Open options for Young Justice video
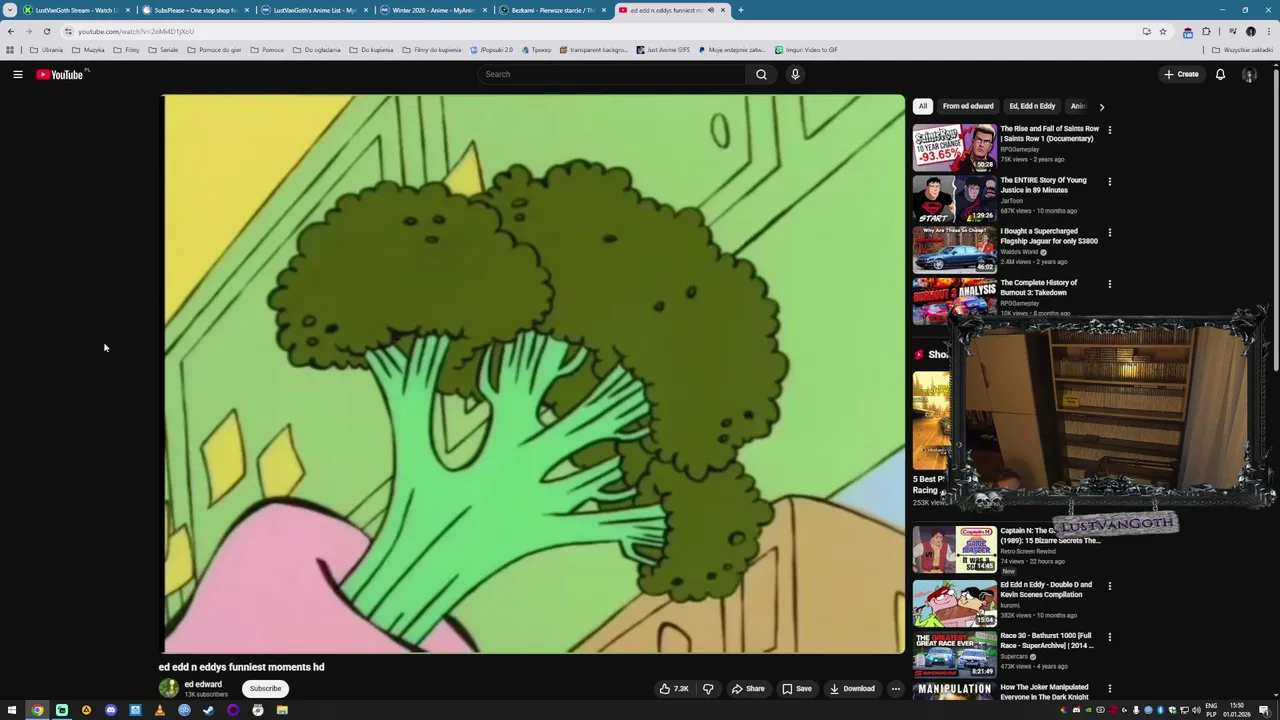This screenshot has height=720, width=1280. pyautogui.click(x=1109, y=181)
